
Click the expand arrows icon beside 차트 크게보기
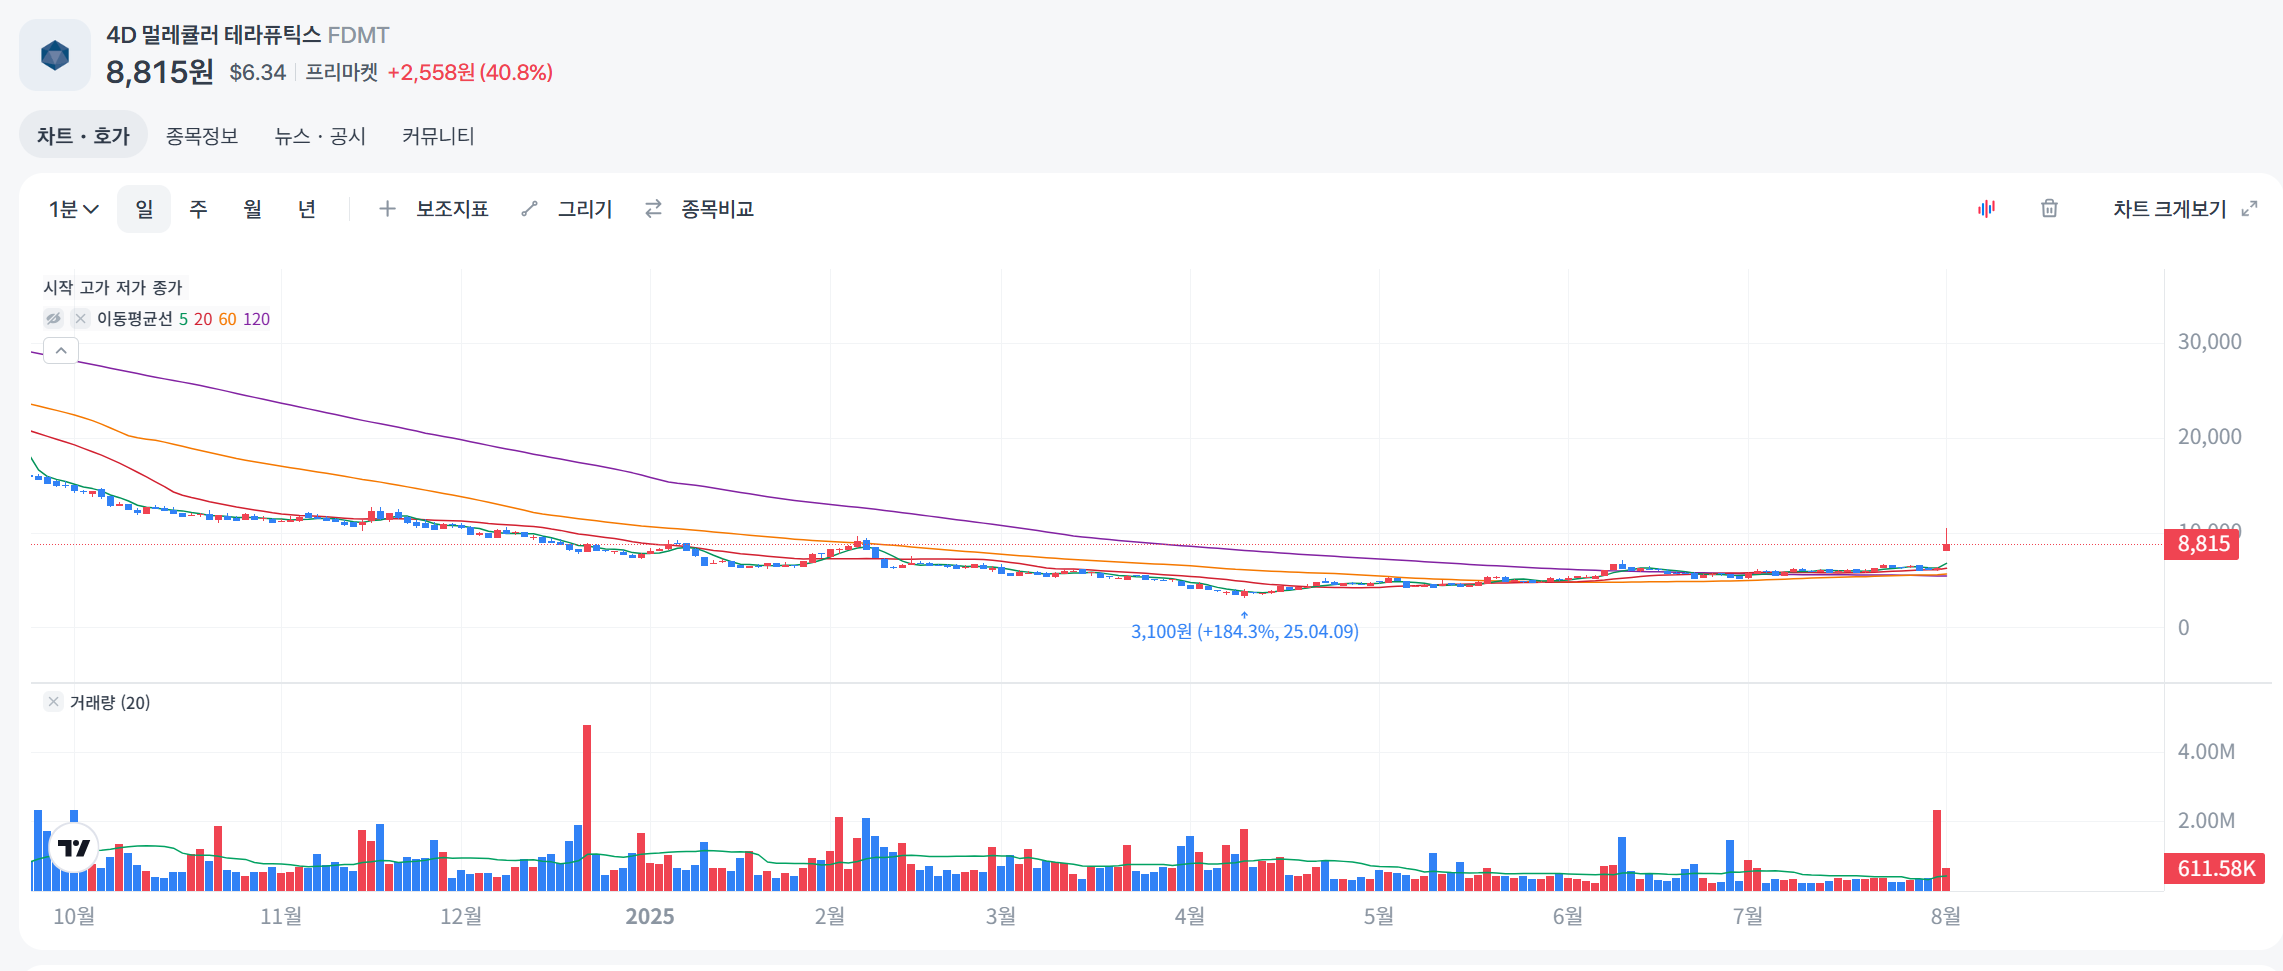click(2249, 208)
